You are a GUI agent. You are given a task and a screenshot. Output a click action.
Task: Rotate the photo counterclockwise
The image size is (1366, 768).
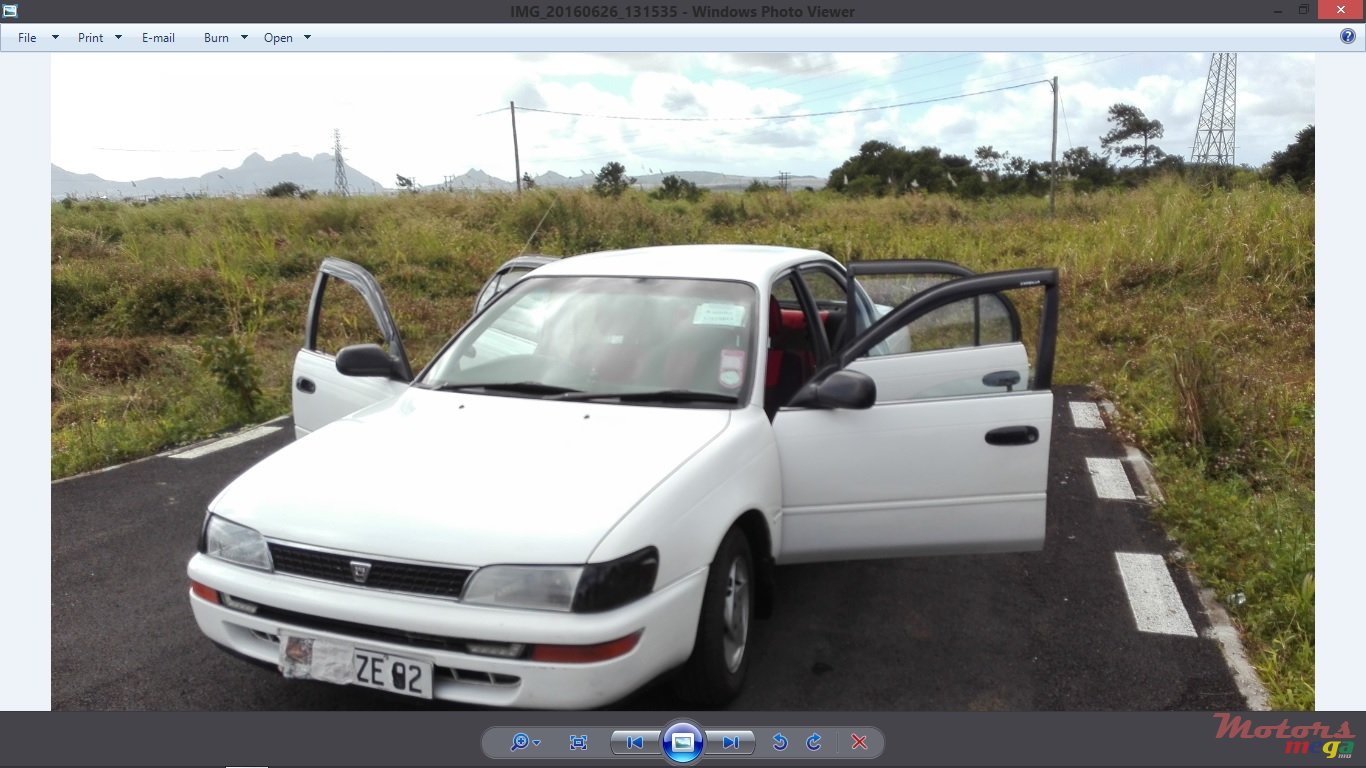(781, 742)
